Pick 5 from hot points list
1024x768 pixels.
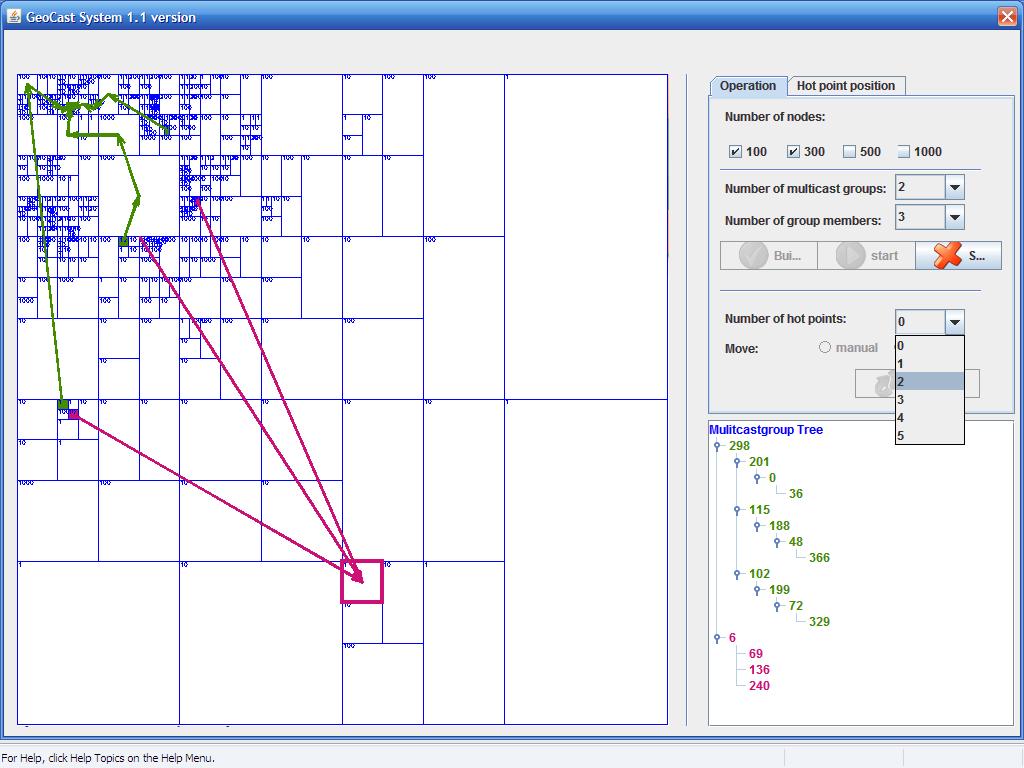tap(929, 435)
